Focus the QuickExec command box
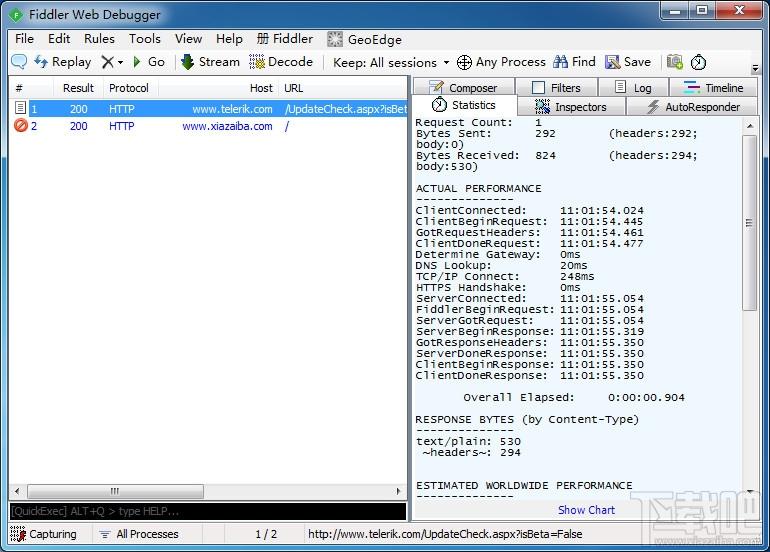Viewport: 770px width, 552px height. point(208,511)
